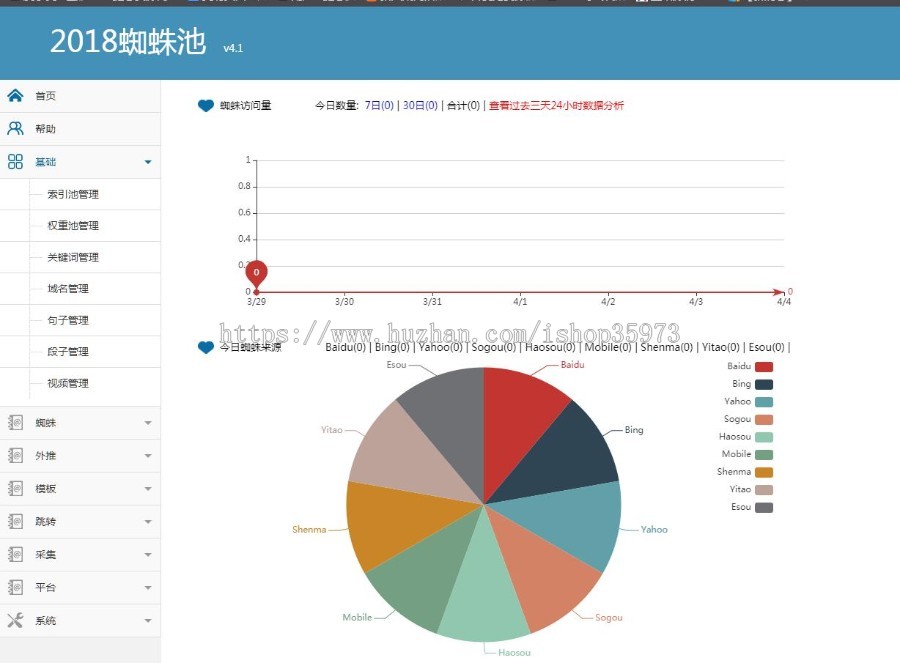Image resolution: width=900 pixels, height=663 pixels.
Task: Click the notebook icon beside 蜘蛛
Action: (x=14, y=422)
